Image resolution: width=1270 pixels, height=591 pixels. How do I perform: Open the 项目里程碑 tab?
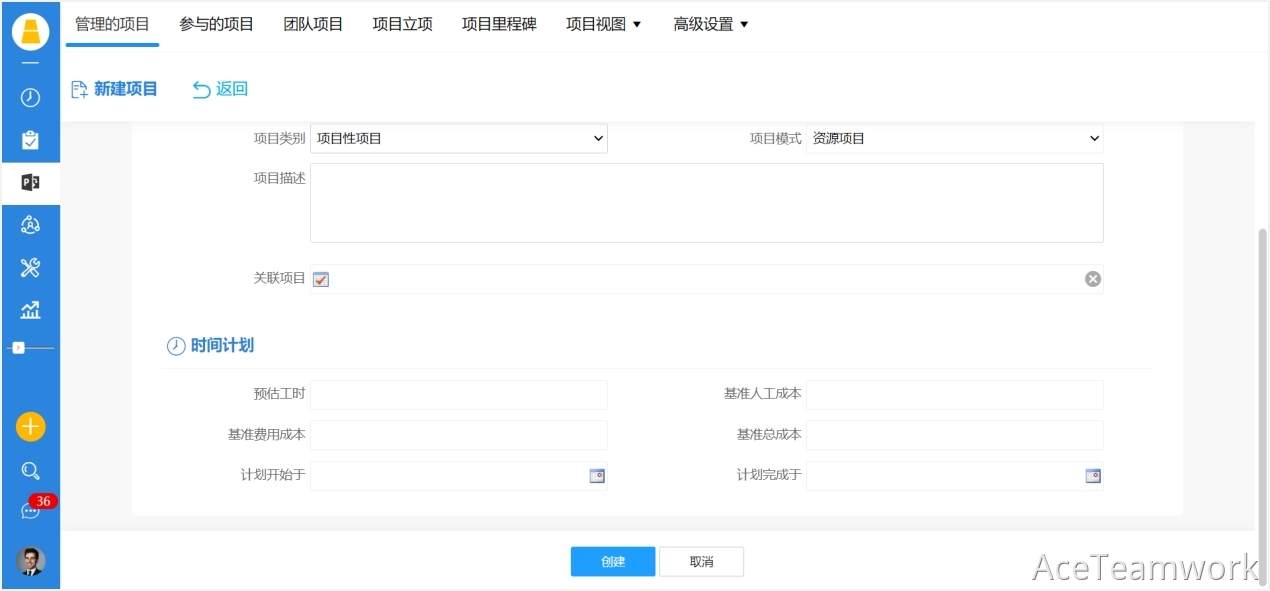click(499, 24)
